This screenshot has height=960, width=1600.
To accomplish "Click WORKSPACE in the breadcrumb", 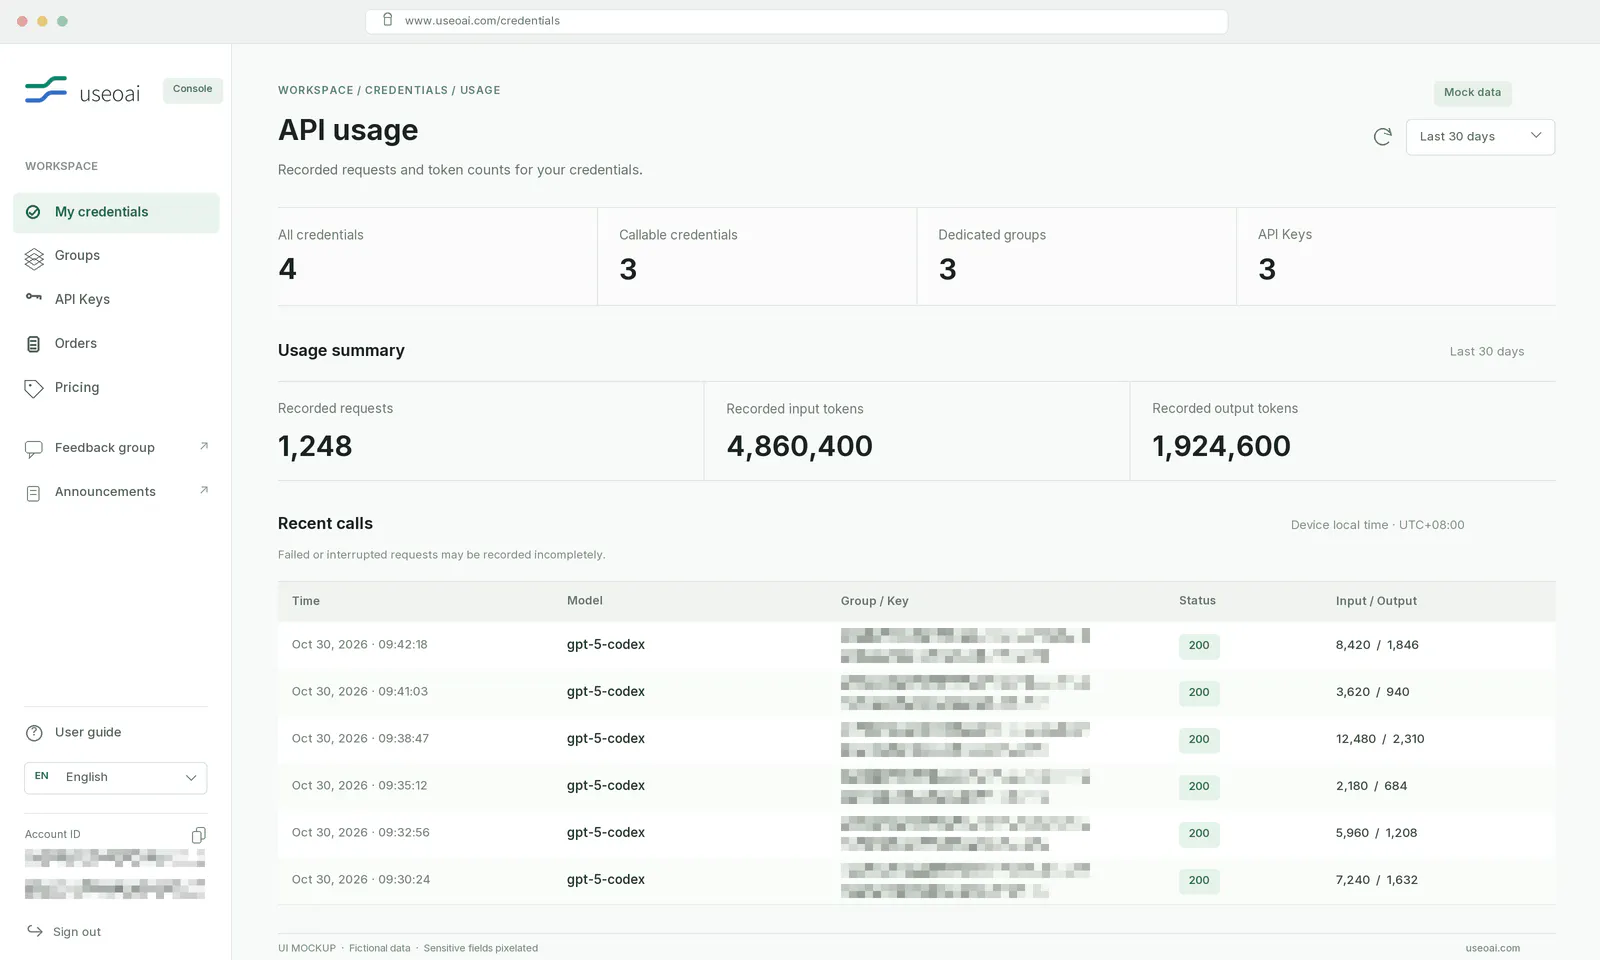I will tap(315, 90).
